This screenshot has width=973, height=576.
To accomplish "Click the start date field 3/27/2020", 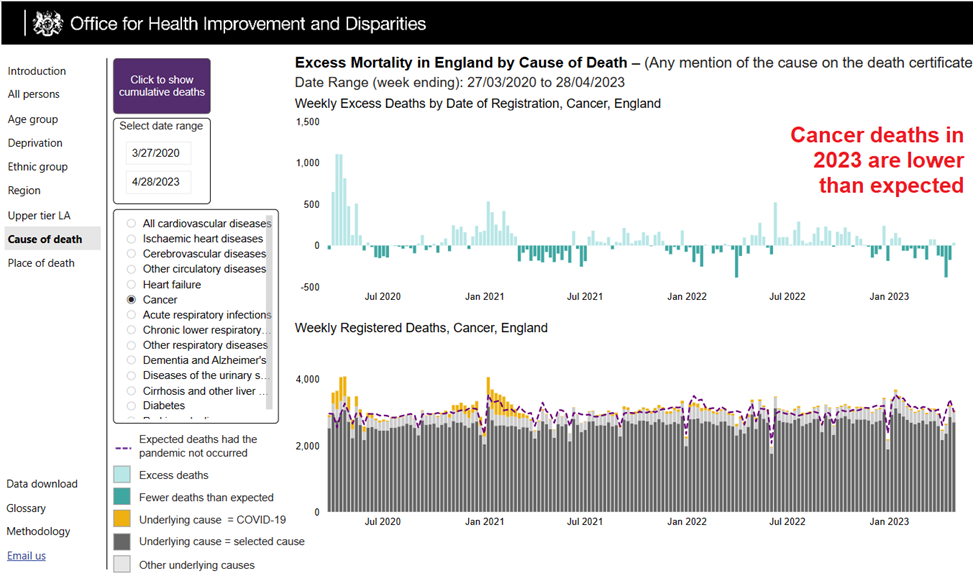I will [x=159, y=154].
